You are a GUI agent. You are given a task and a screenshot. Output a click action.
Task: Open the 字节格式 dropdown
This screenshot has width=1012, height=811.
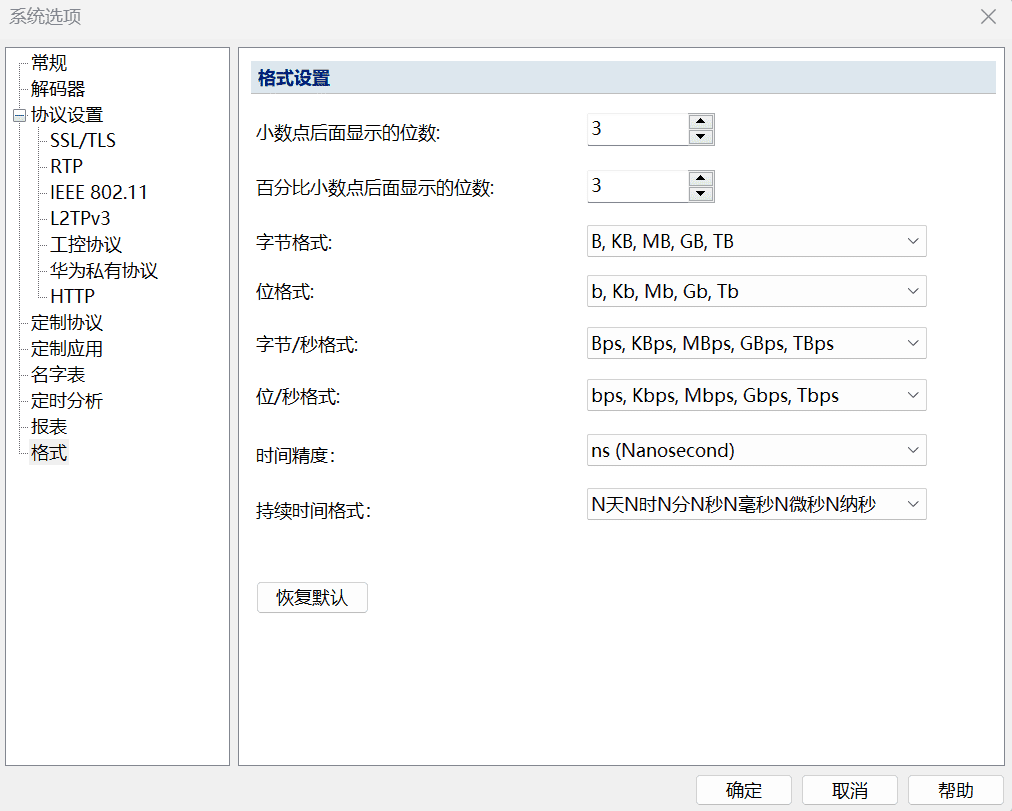pyautogui.click(x=912, y=241)
